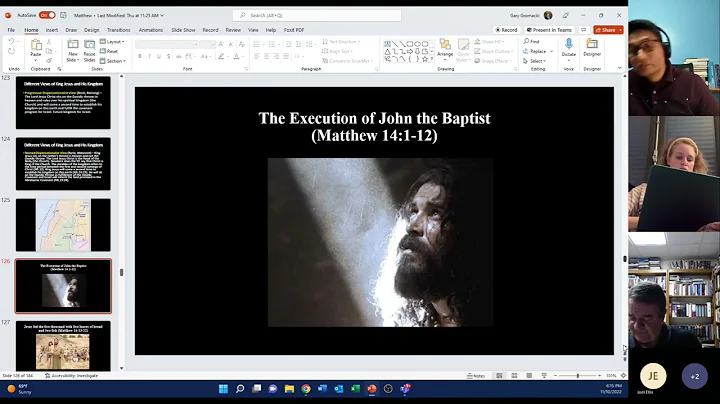The width and height of the screenshot is (720, 404).
Task: Toggle Normal view button in status bar
Action: click(499, 376)
